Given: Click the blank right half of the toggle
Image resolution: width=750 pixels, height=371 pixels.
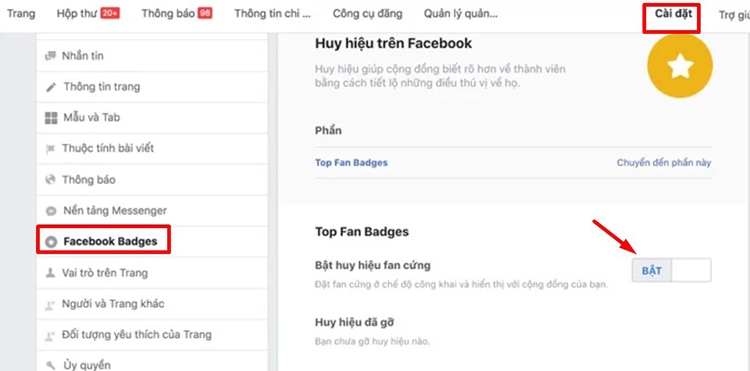Looking at the screenshot, I should [x=692, y=271].
